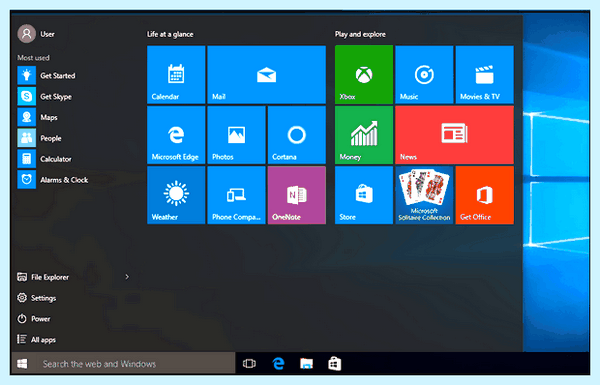Launch the OneNote tile
This screenshot has width=600, height=385.
[297, 195]
